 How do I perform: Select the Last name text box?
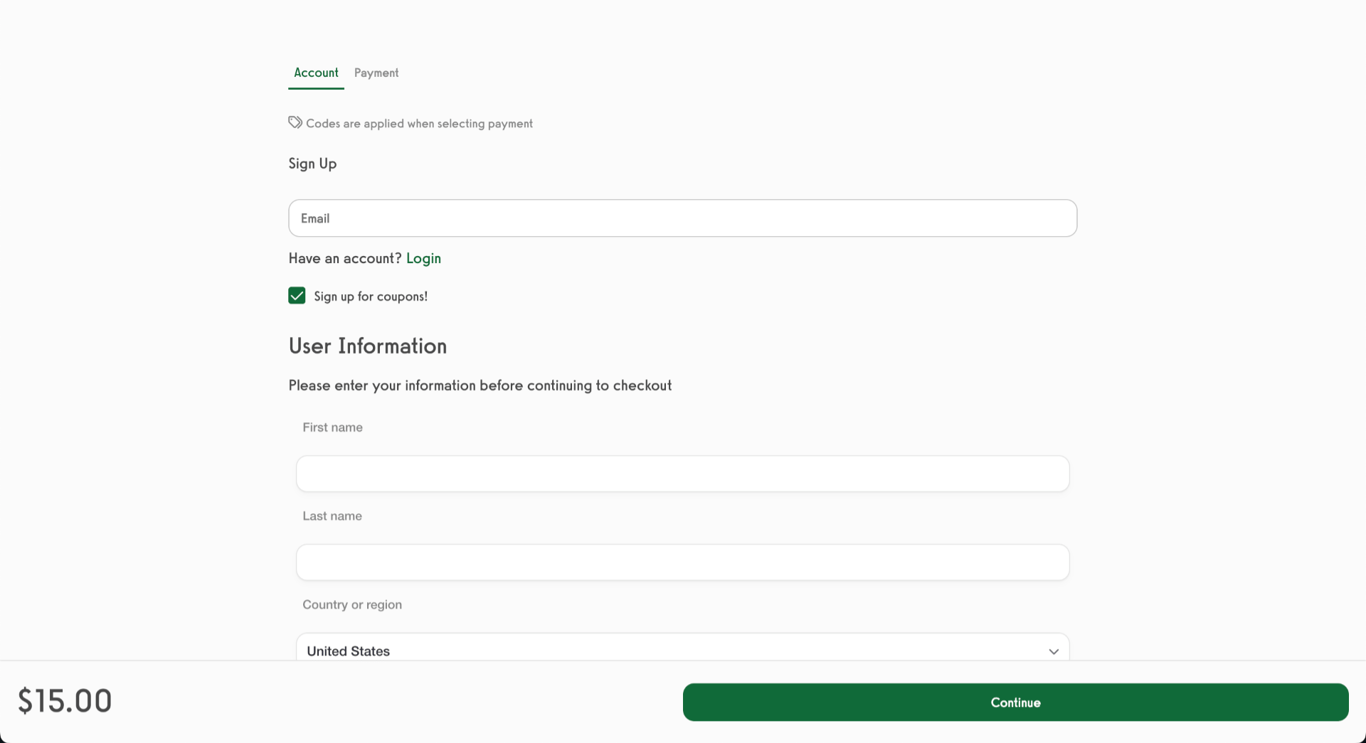[x=682, y=562]
